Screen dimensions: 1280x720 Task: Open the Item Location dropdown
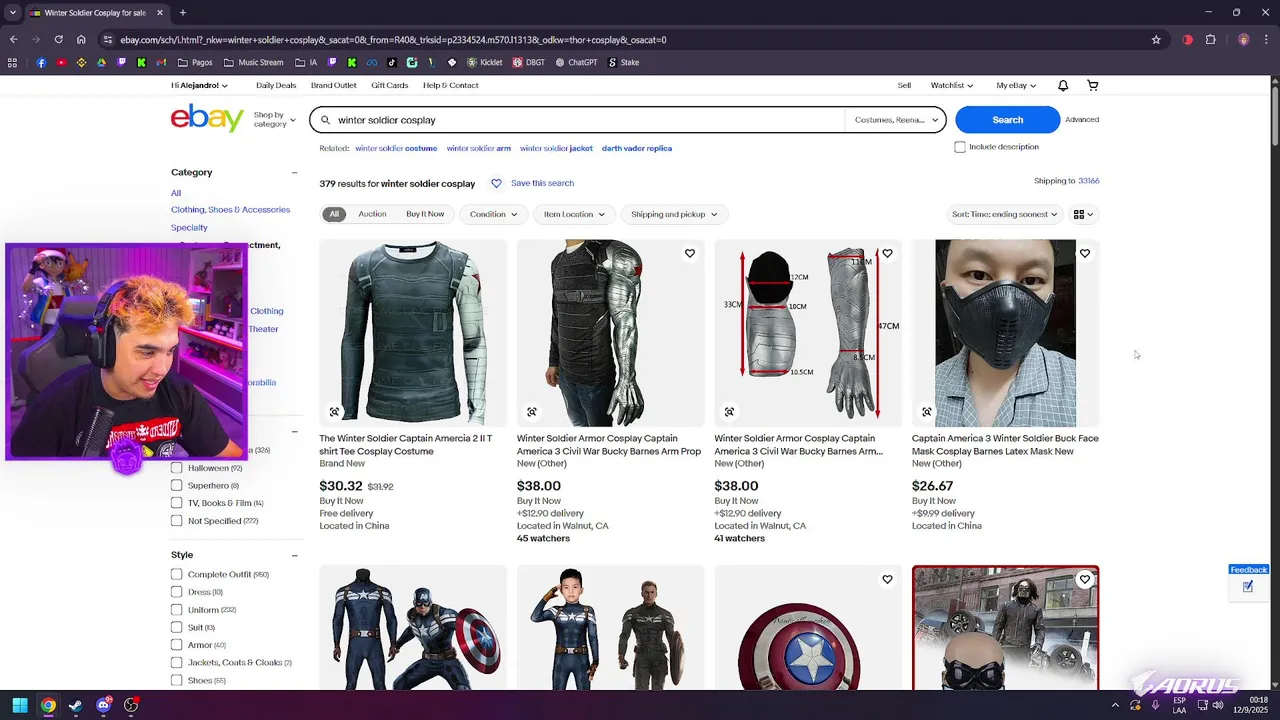pos(574,214)
